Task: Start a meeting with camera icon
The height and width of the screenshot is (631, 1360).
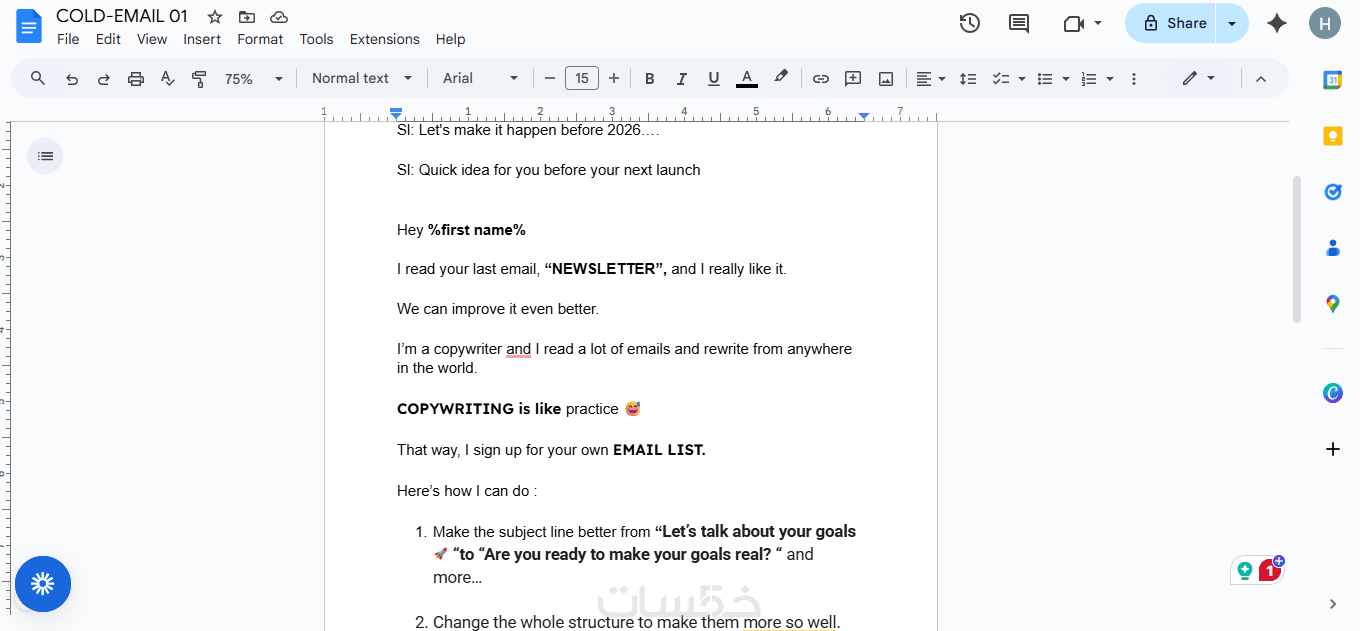Action: pyautogui.click(x=1074, y=23)
